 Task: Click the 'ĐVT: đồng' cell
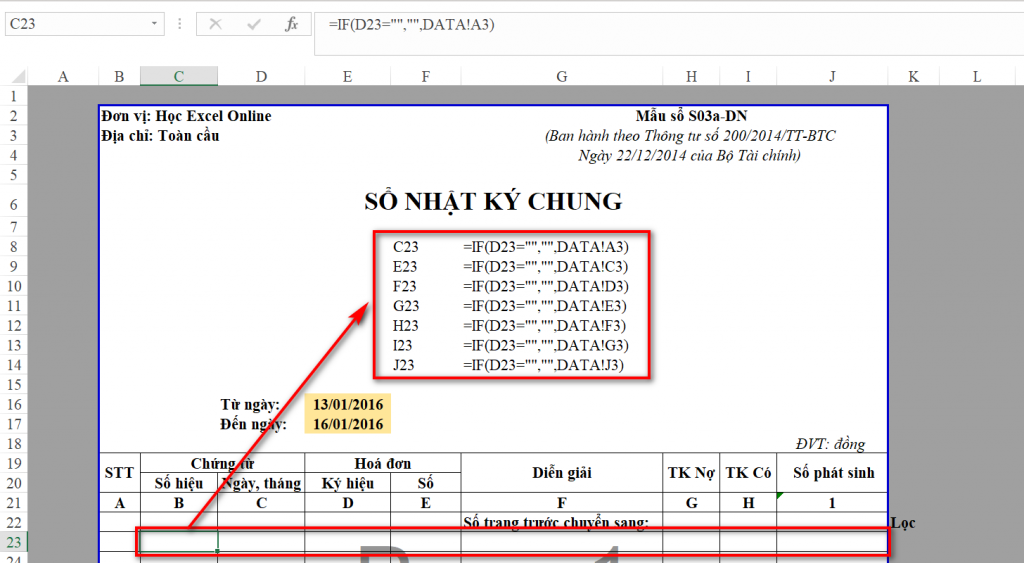click(830, 444)
